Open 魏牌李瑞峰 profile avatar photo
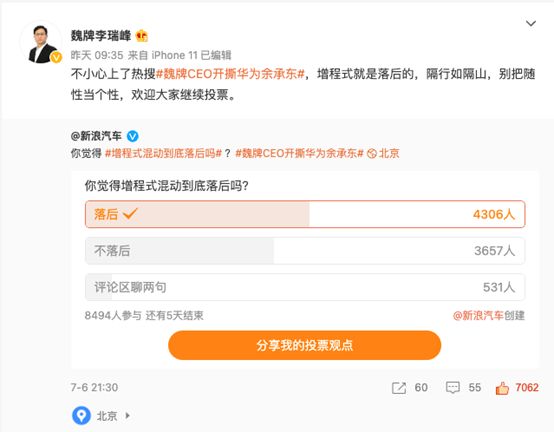This screenshot has width=554, height=432. click(41, 42)
